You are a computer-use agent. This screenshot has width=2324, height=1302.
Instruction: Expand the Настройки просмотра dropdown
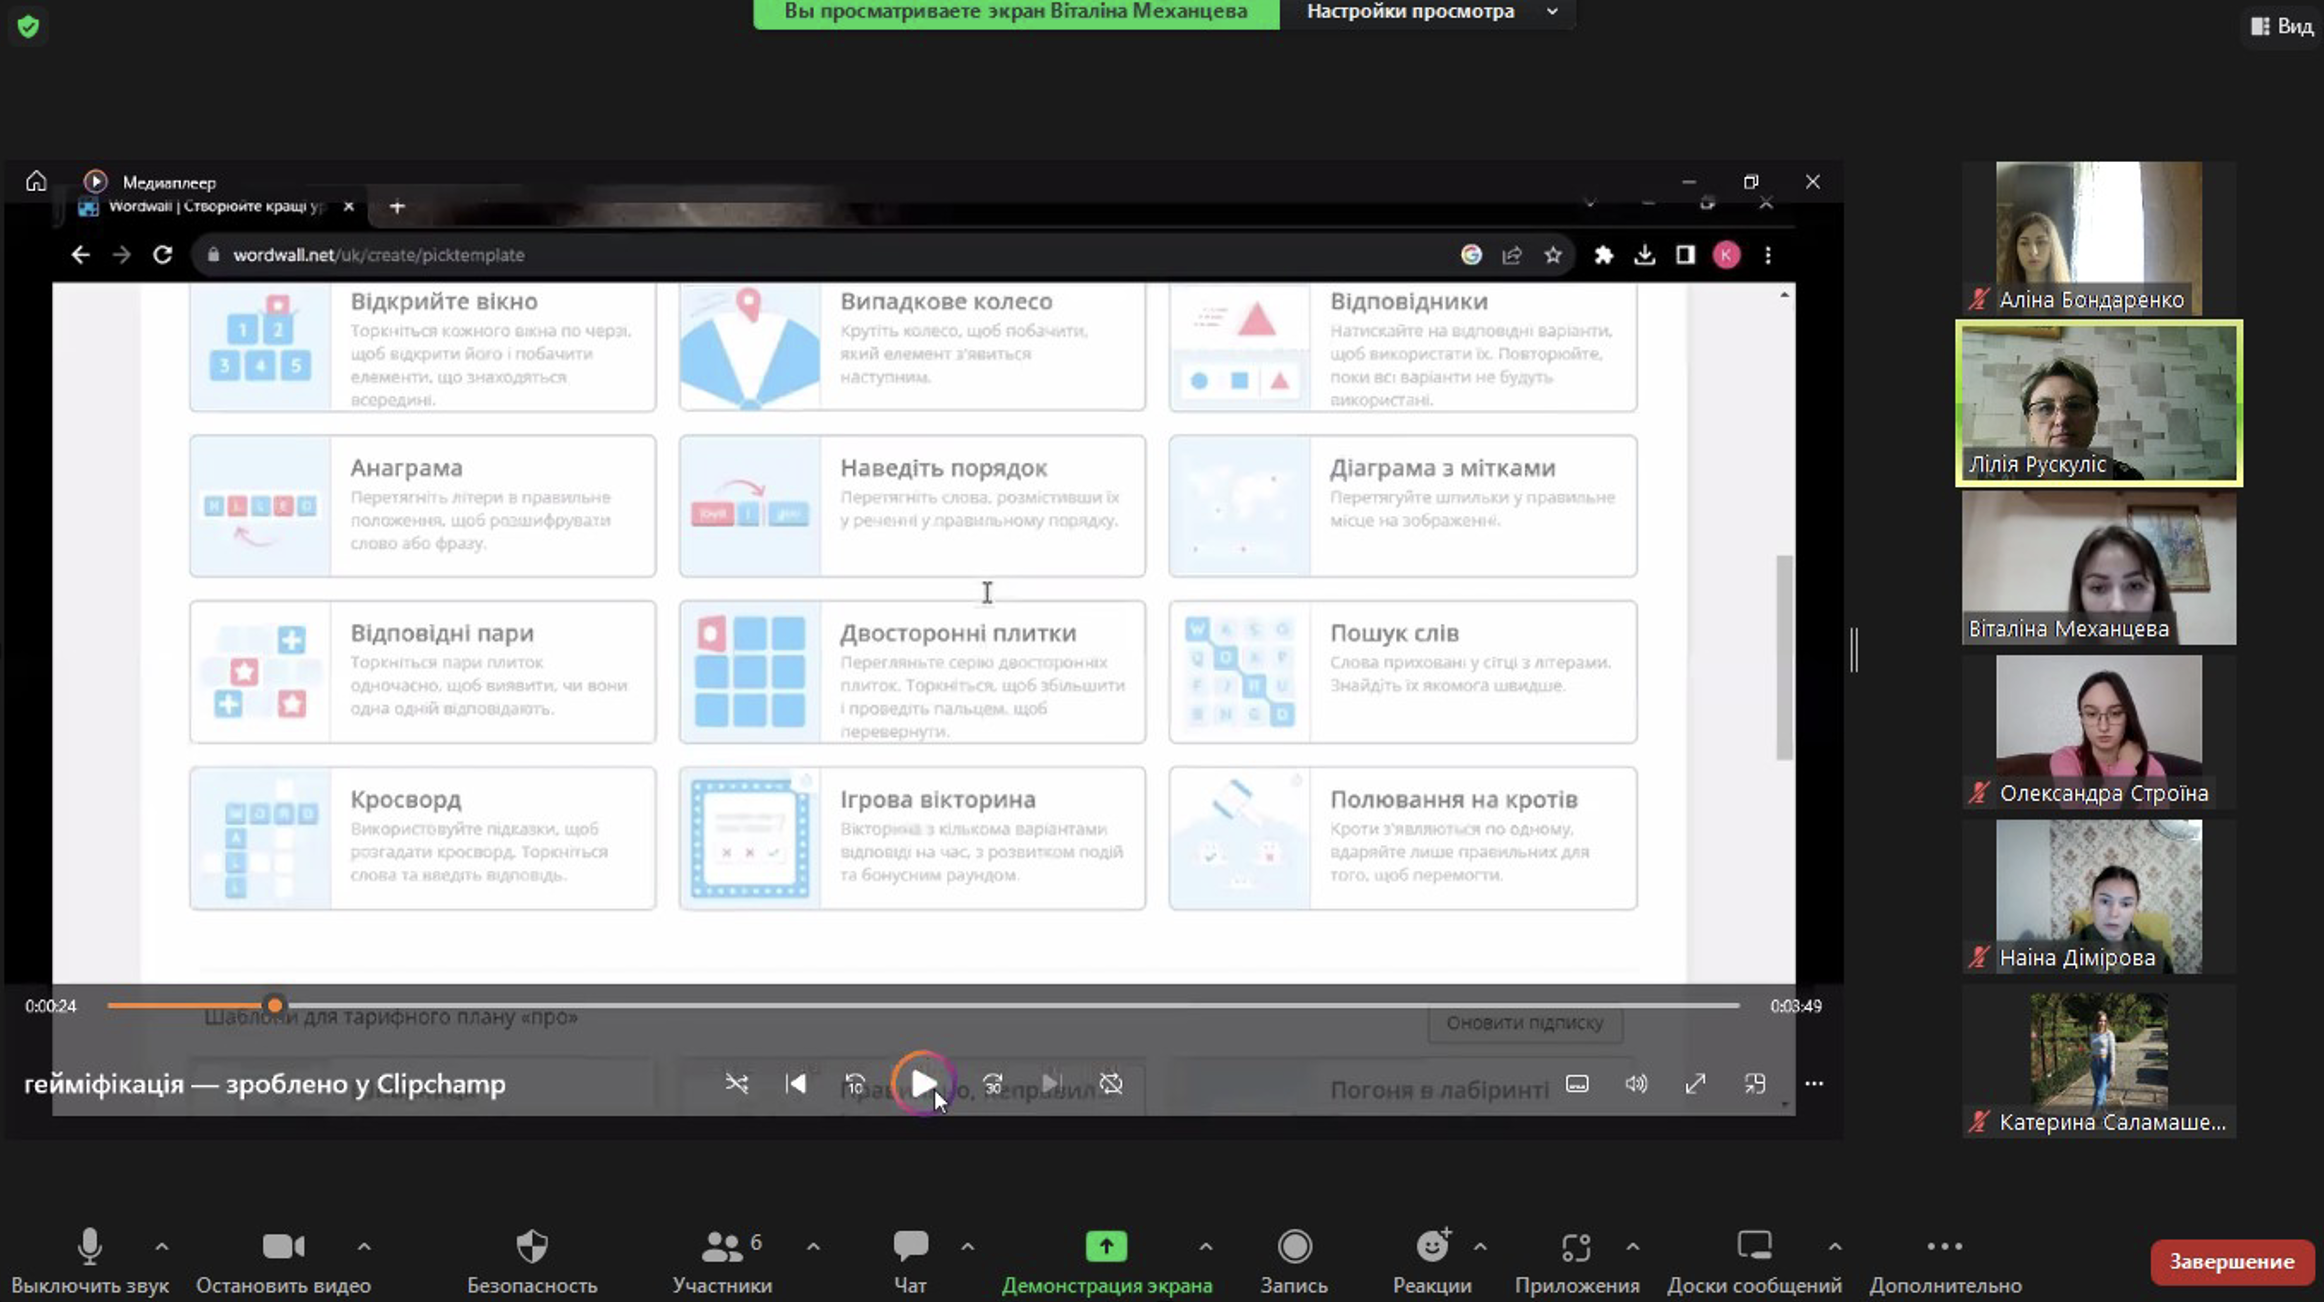tap(1430, 12)
